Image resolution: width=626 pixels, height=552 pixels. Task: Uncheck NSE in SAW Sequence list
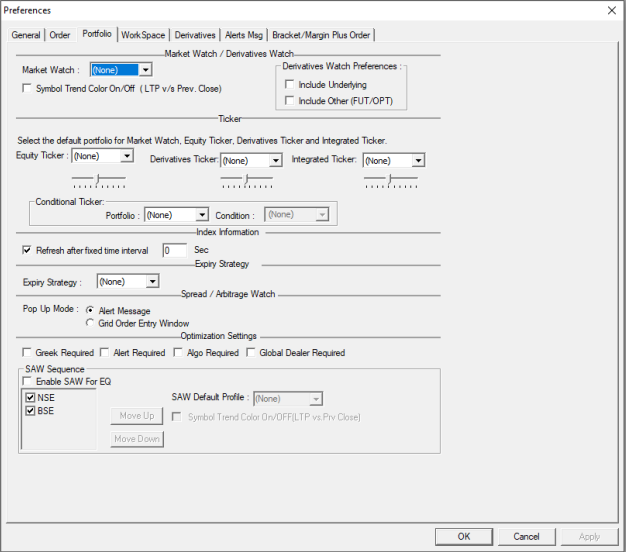pyautogui.click(x=31, y=397)
